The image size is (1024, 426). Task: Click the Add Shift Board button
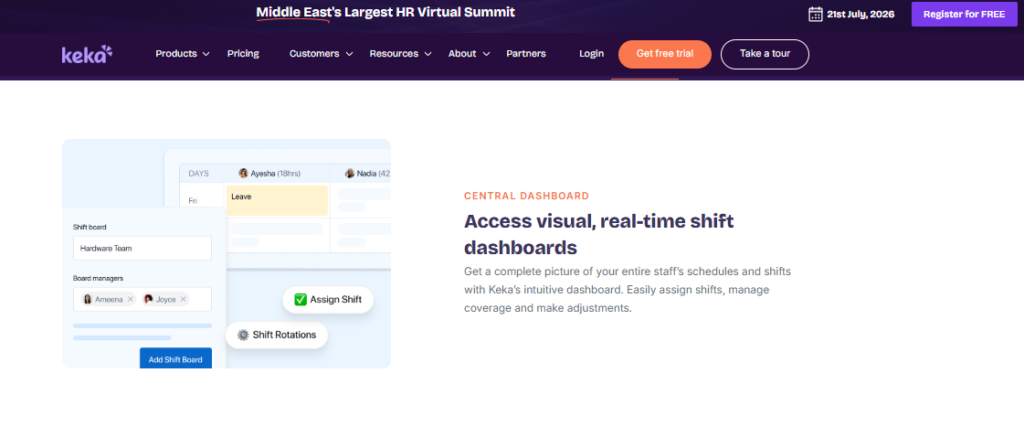pyautogui.click(x=176, y=359)
